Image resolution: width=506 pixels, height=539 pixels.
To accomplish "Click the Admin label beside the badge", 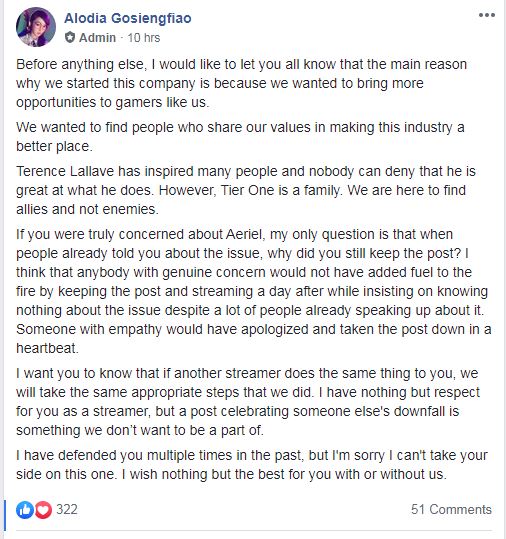I will pos(97,37).
